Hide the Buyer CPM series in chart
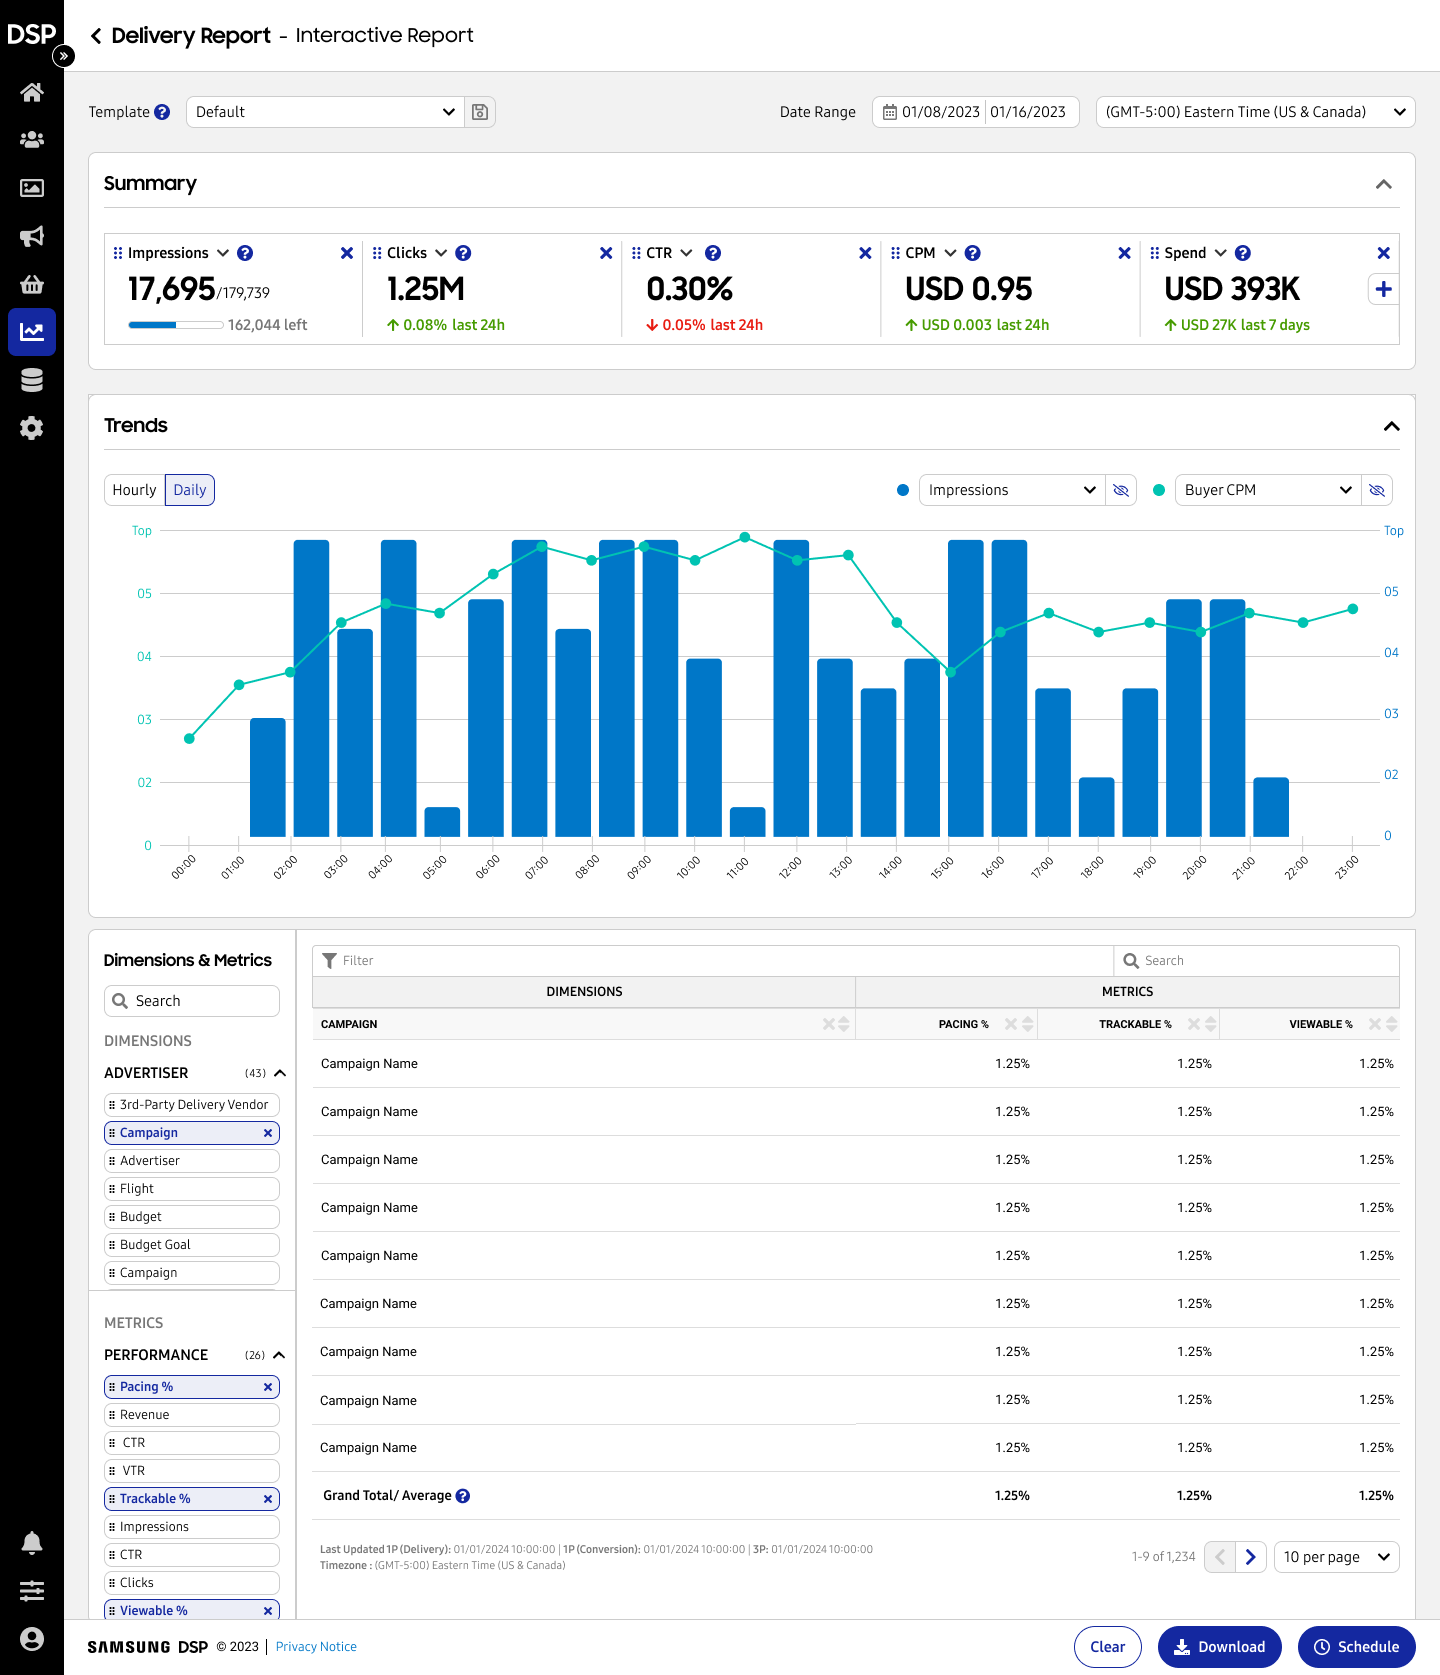Screen dimensions: 1440x1675 [1377, 490]
